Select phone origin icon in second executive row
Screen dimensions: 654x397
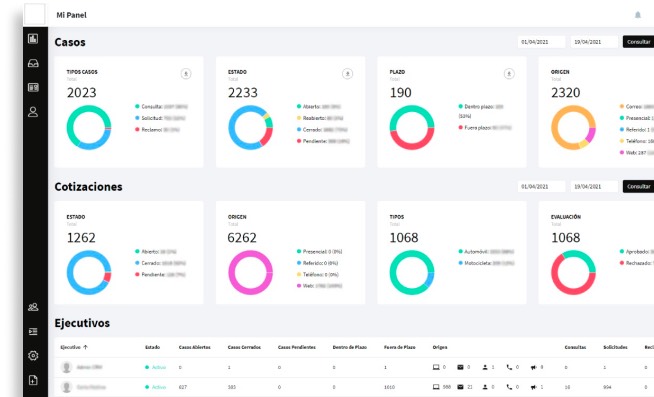pos(509,387)
